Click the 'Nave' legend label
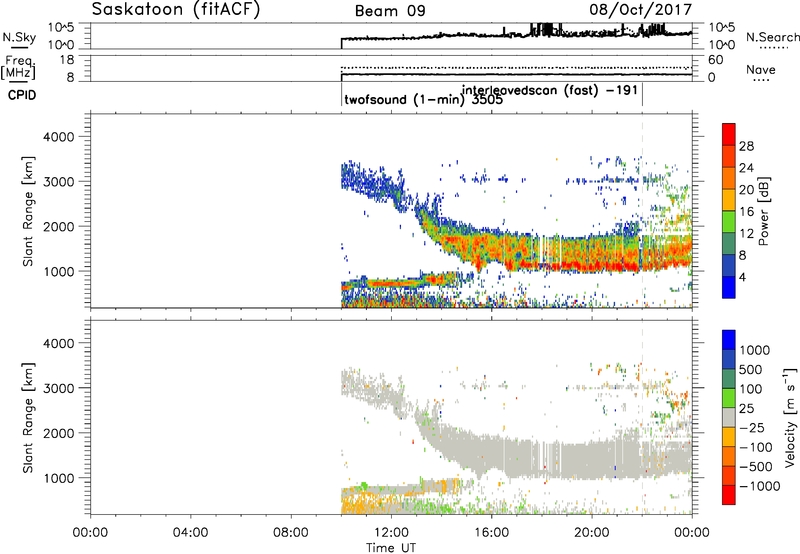This screenshot has width=800, height=554. coord(761,69)
